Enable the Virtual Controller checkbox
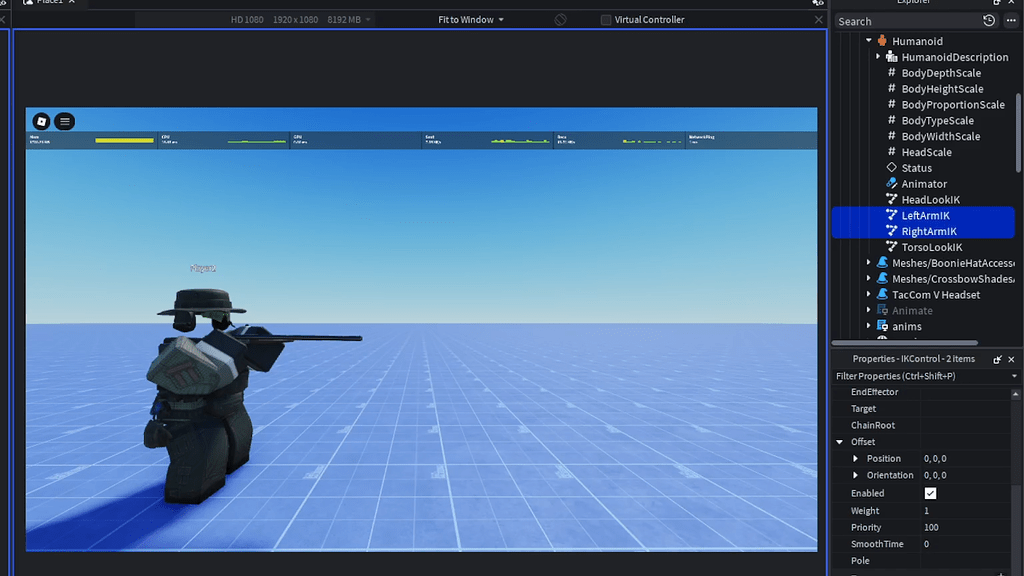Image resolution: width=1024 pixels, height=576 pixels. pos(606,20)
